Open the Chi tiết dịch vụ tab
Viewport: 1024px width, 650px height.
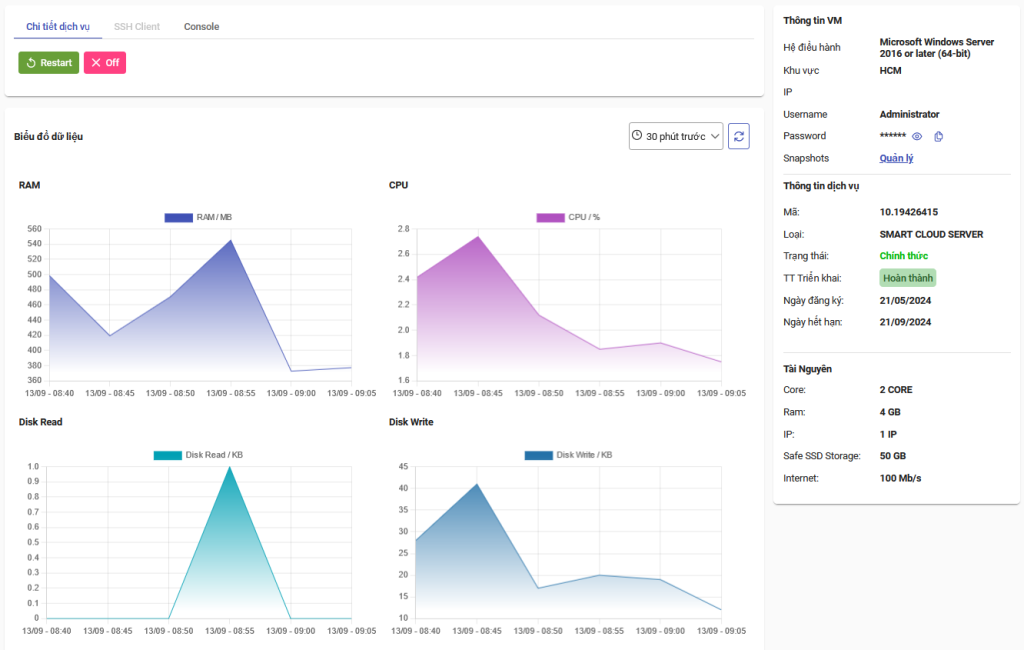tap(57, 27)
